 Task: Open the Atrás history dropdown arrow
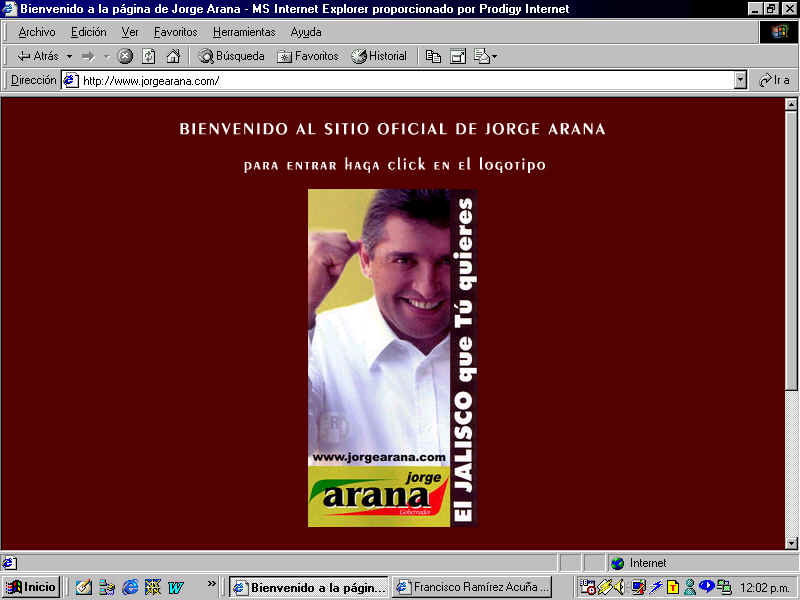click(69, 56)
